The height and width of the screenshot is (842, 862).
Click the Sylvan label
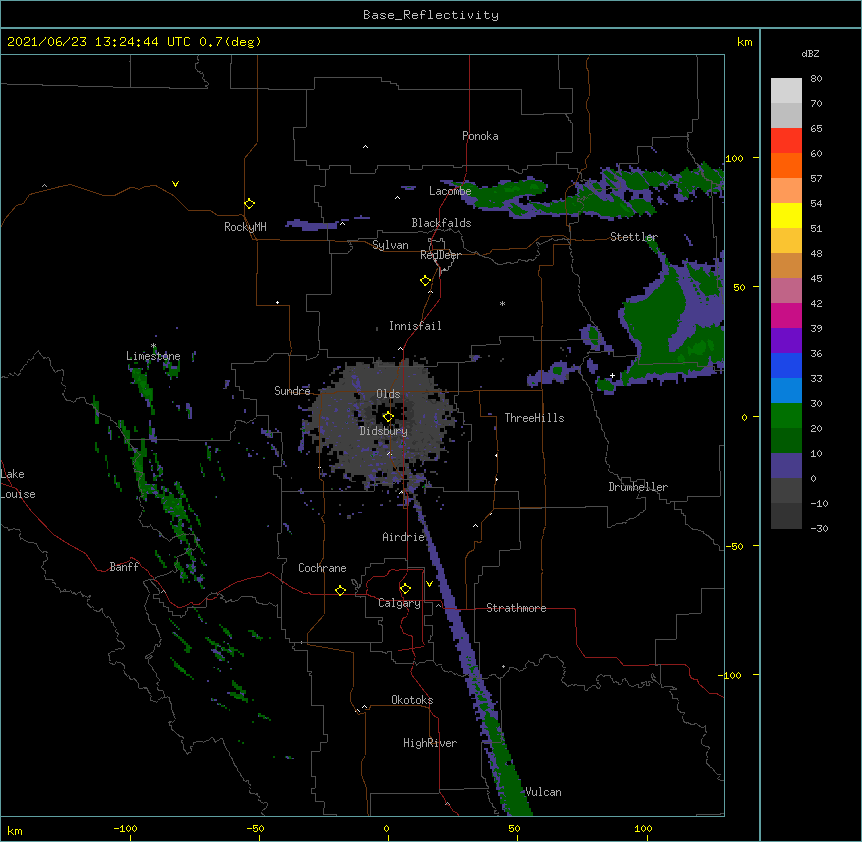point(390,245)
